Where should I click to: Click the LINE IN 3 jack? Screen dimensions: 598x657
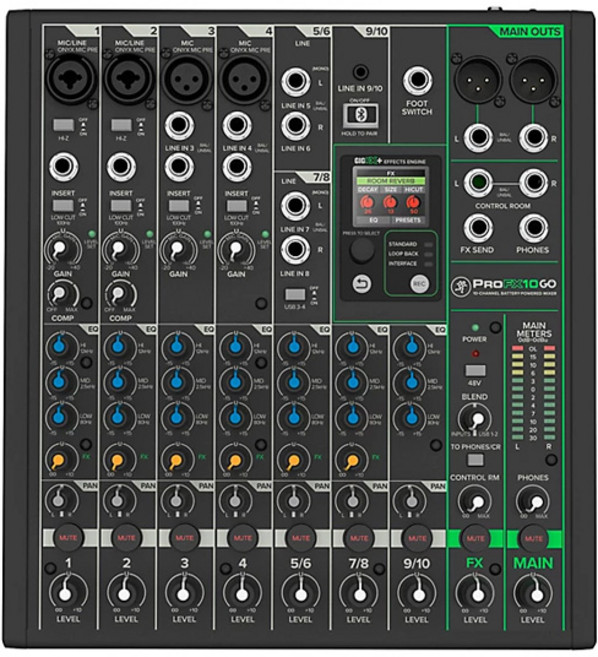click(x=179, y=125)
